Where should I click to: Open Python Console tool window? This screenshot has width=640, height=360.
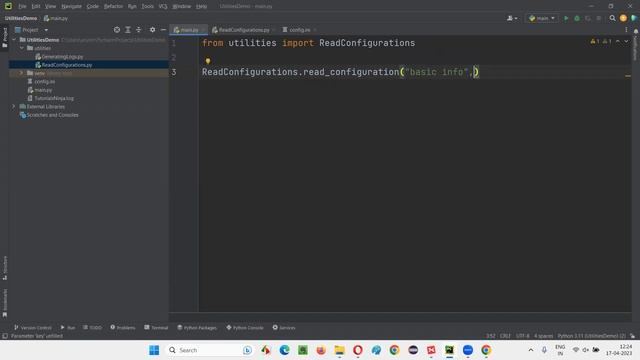click(x=245, y=327)
